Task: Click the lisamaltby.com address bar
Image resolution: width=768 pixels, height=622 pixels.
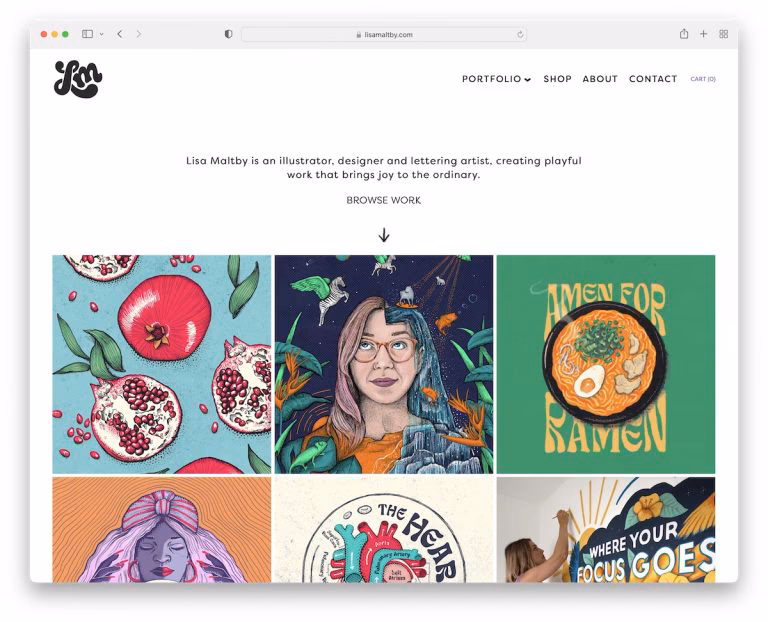Action: (384, 34)
